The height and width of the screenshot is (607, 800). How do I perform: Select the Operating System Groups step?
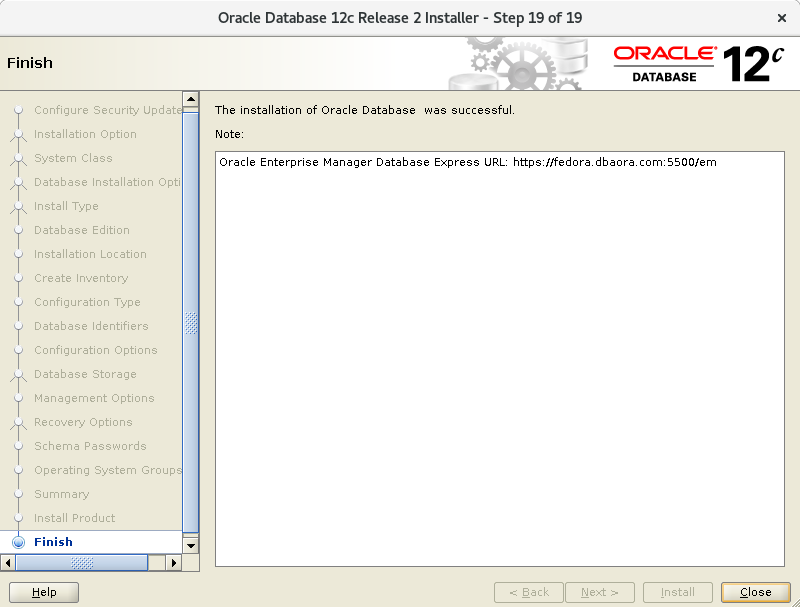pyautogui.click(x=108, y=470)
